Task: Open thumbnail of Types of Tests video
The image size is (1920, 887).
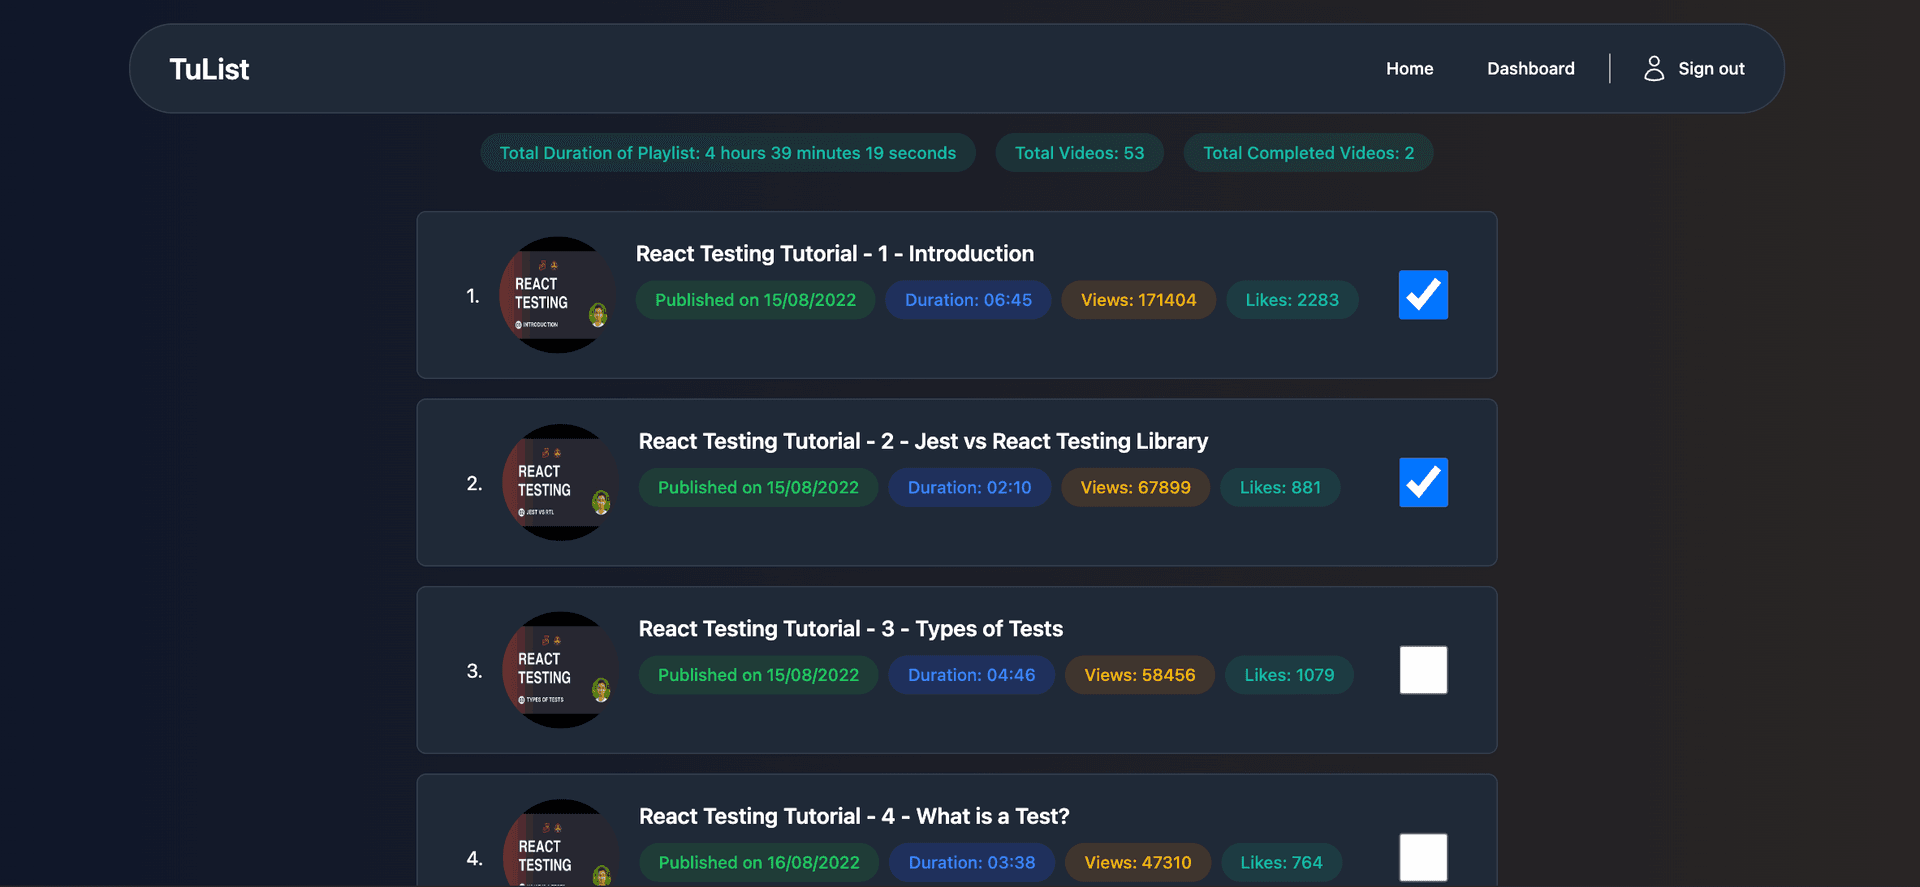Action: [560, 670]
